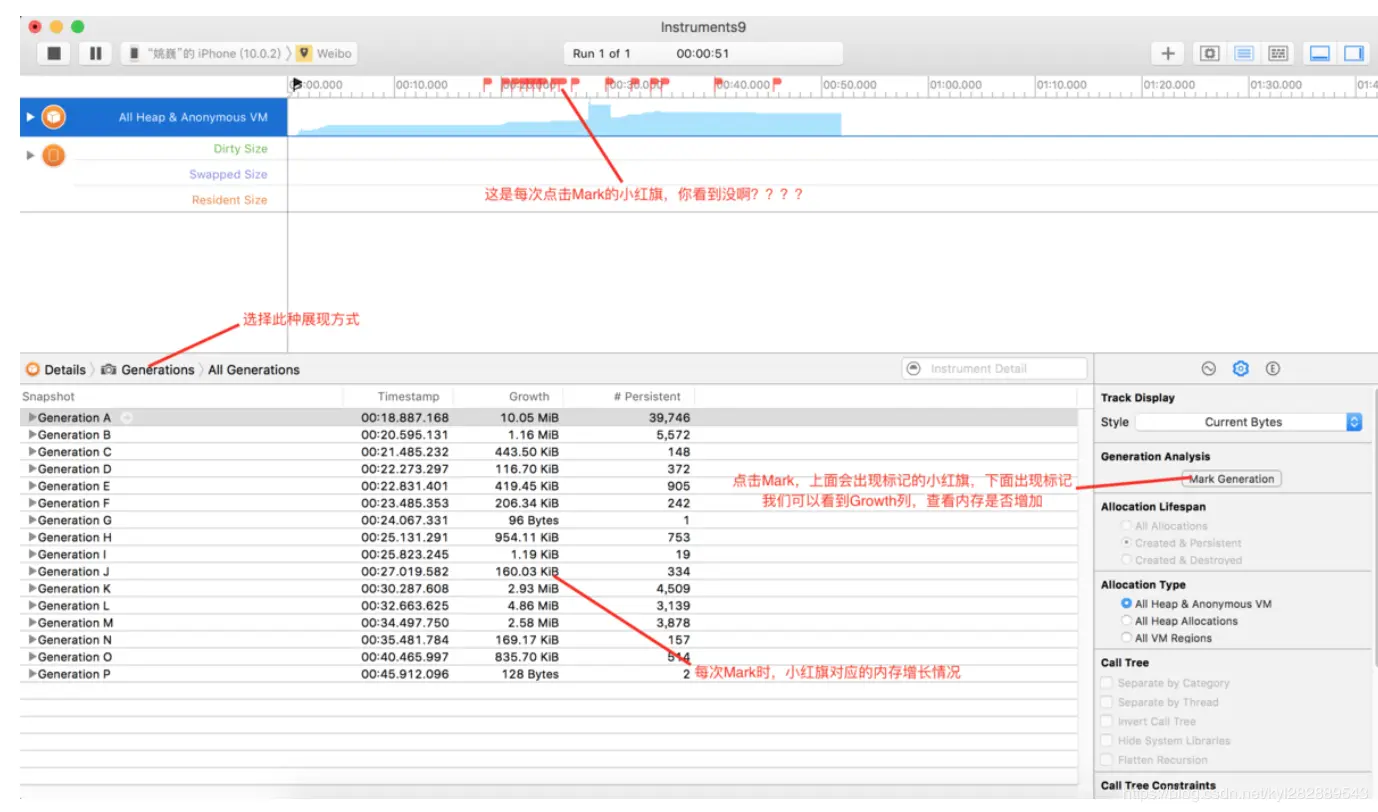Viewport: 1378px width, 812px height.
Task: Stop the recording with the square button
Action: point(54,53)
